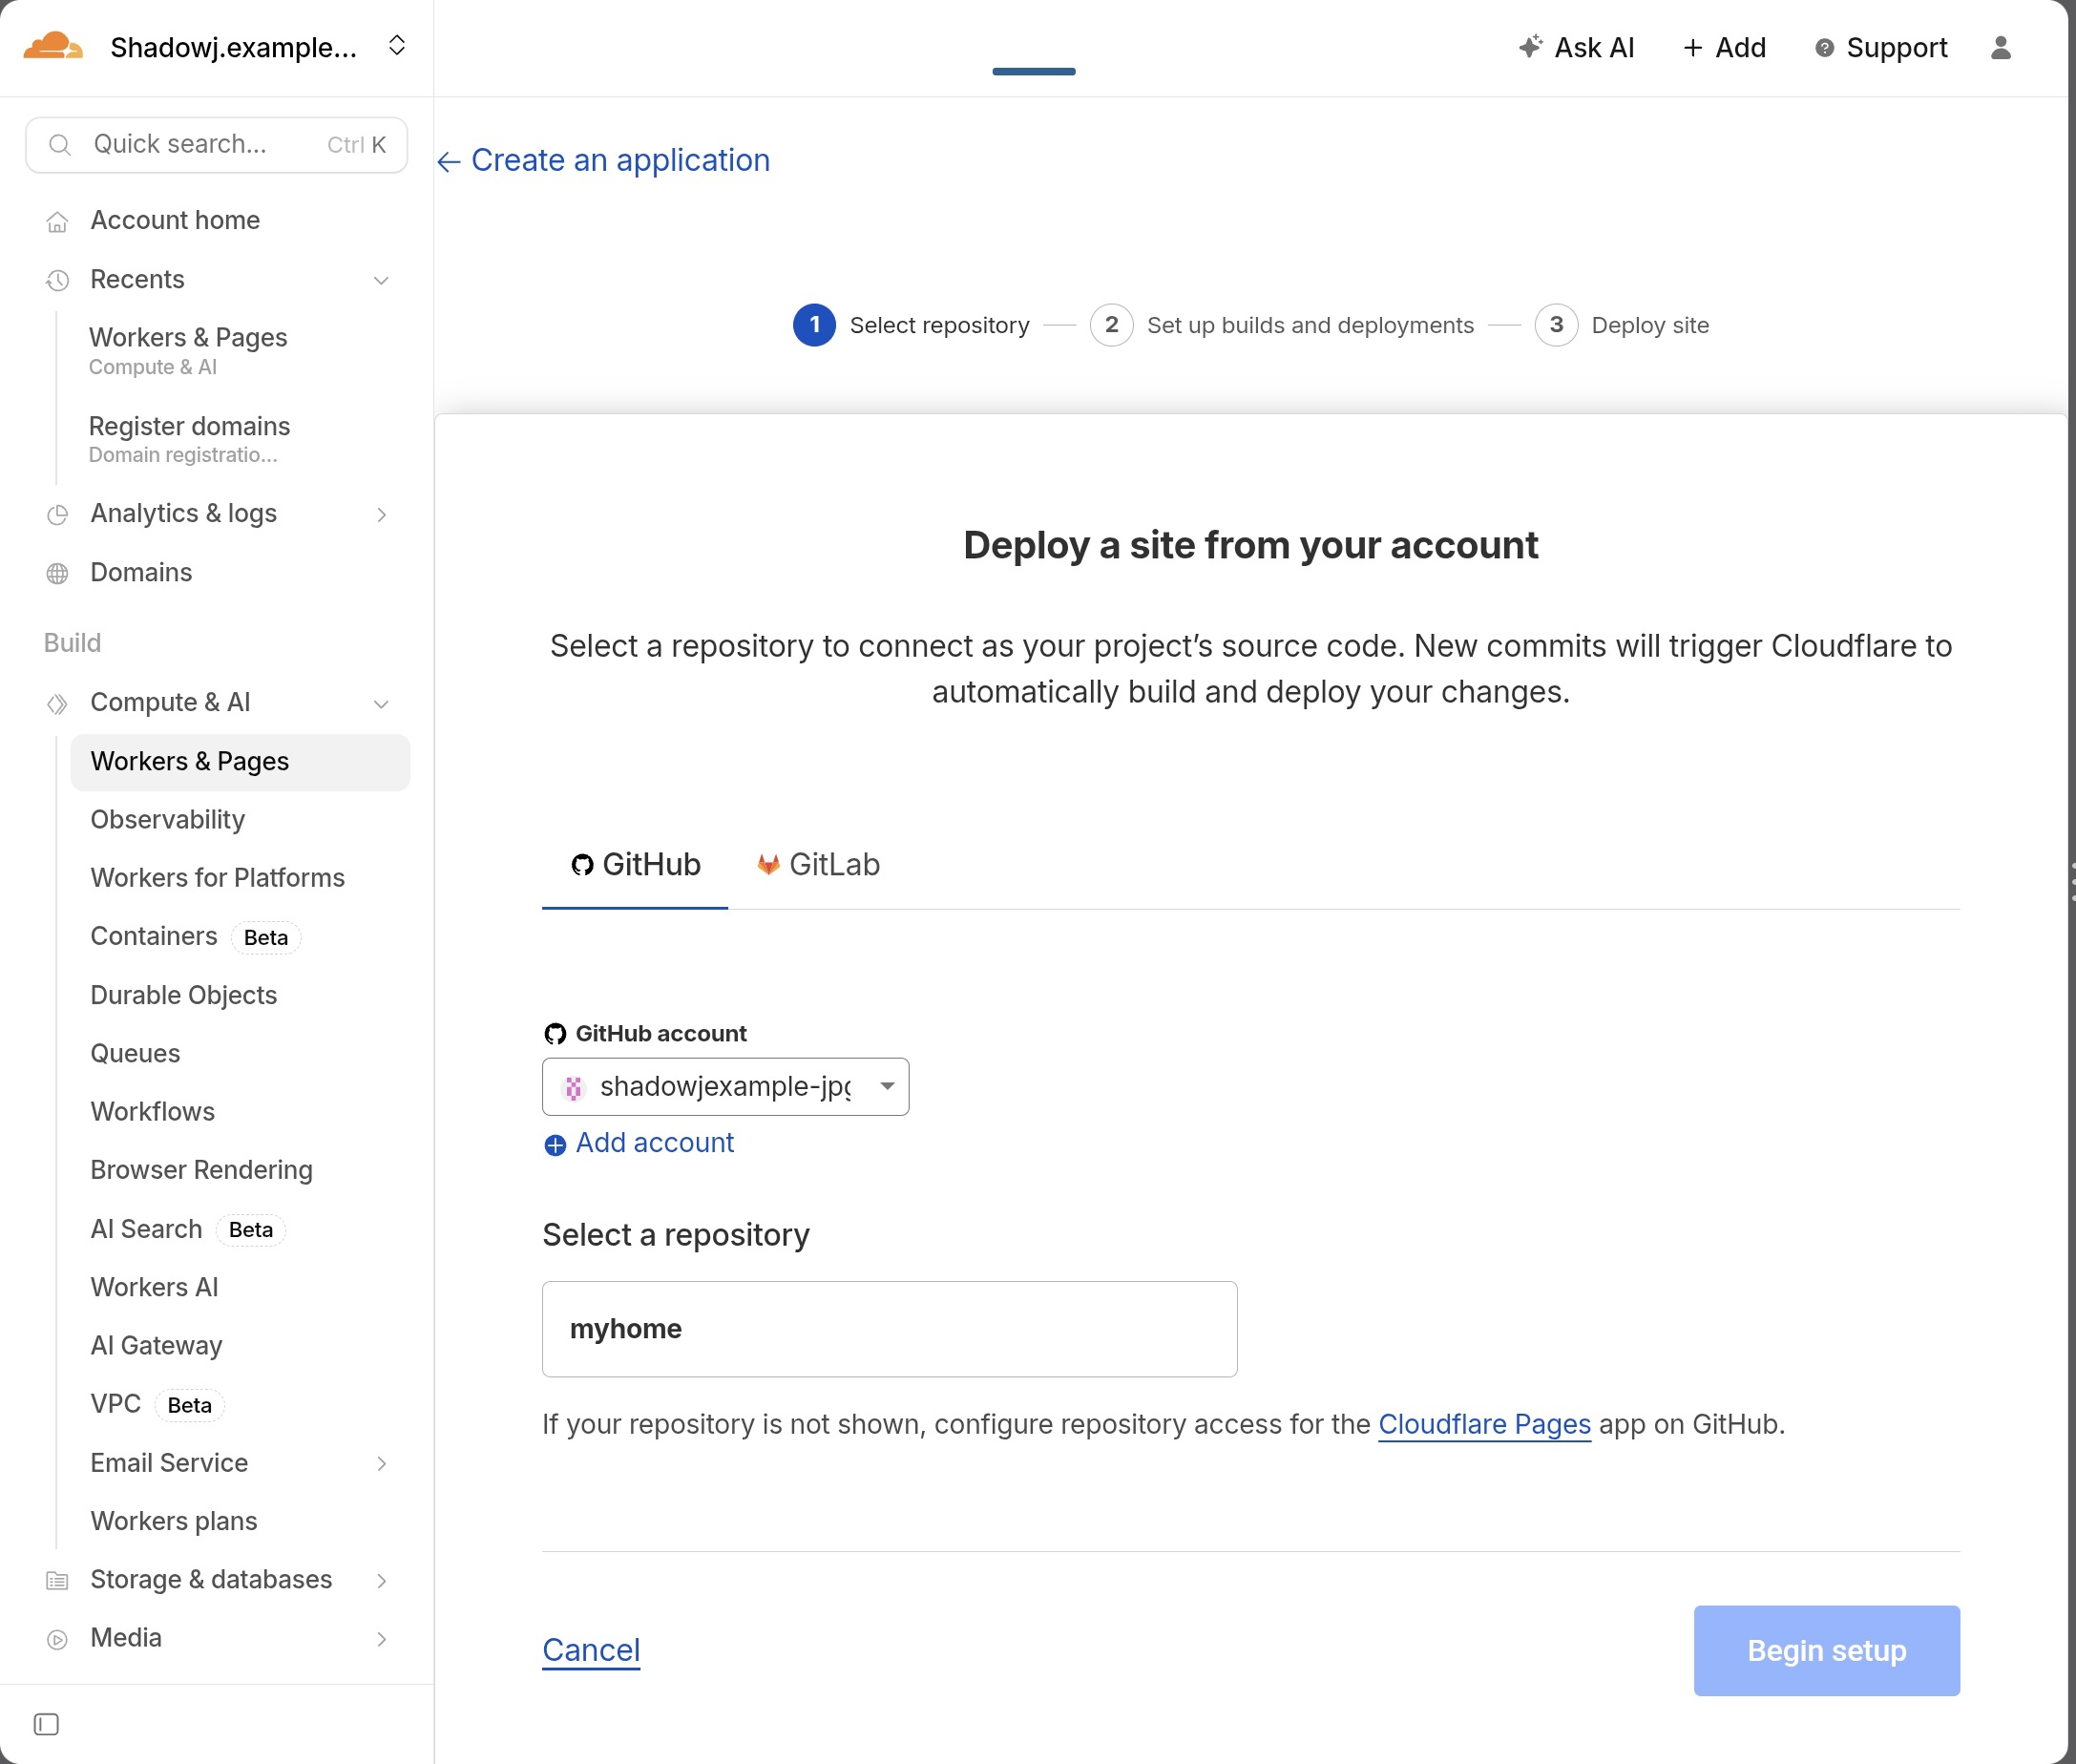Viewport: 2076px width, 1764px height.
Task: Click the Cloudflare logo icon
Action: click(x=52, y=47)
